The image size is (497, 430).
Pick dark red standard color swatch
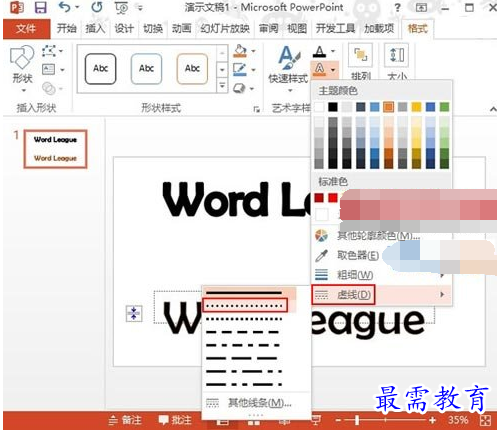[x=319, y=198]
